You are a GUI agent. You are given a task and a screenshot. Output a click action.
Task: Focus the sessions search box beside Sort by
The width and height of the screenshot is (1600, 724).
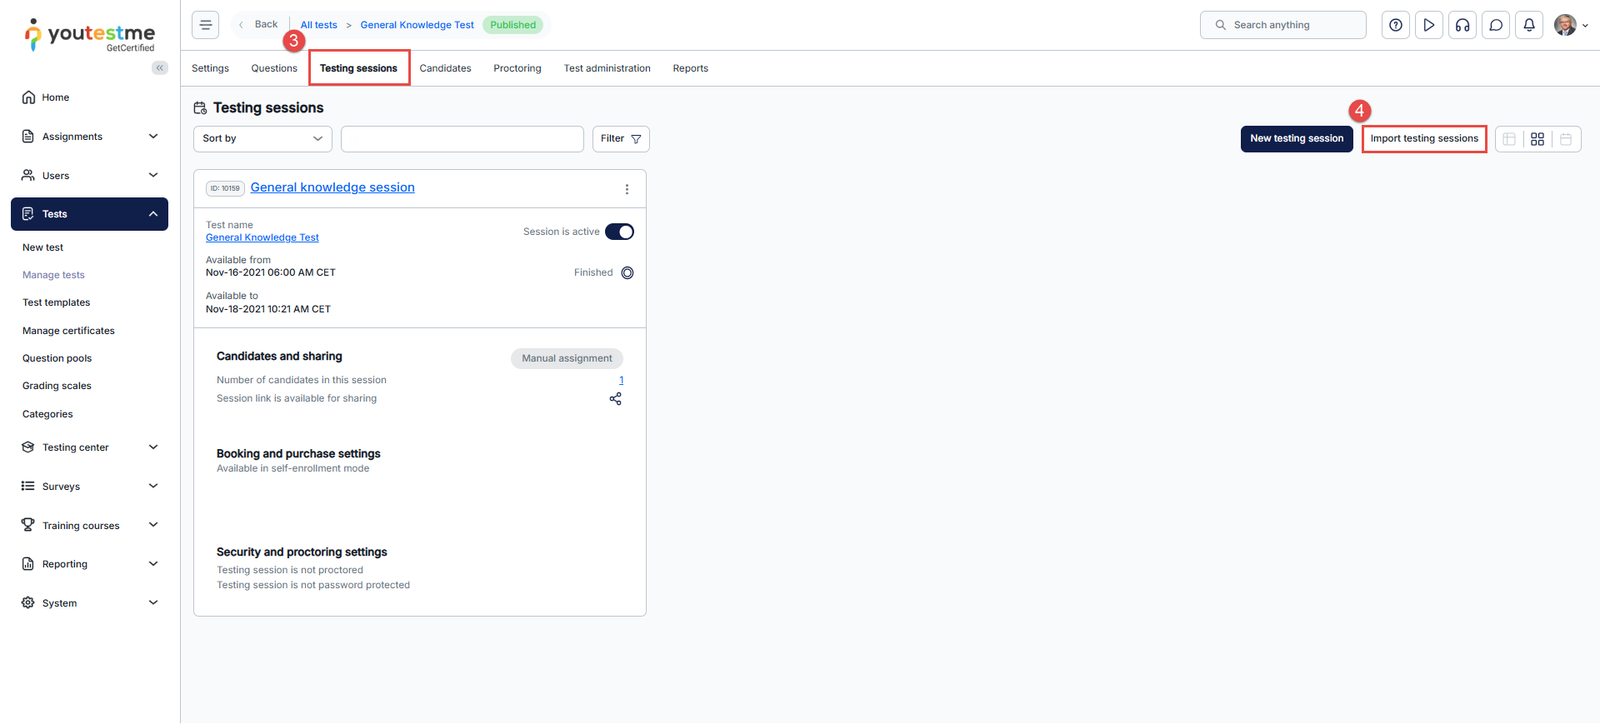click(462, 139)
